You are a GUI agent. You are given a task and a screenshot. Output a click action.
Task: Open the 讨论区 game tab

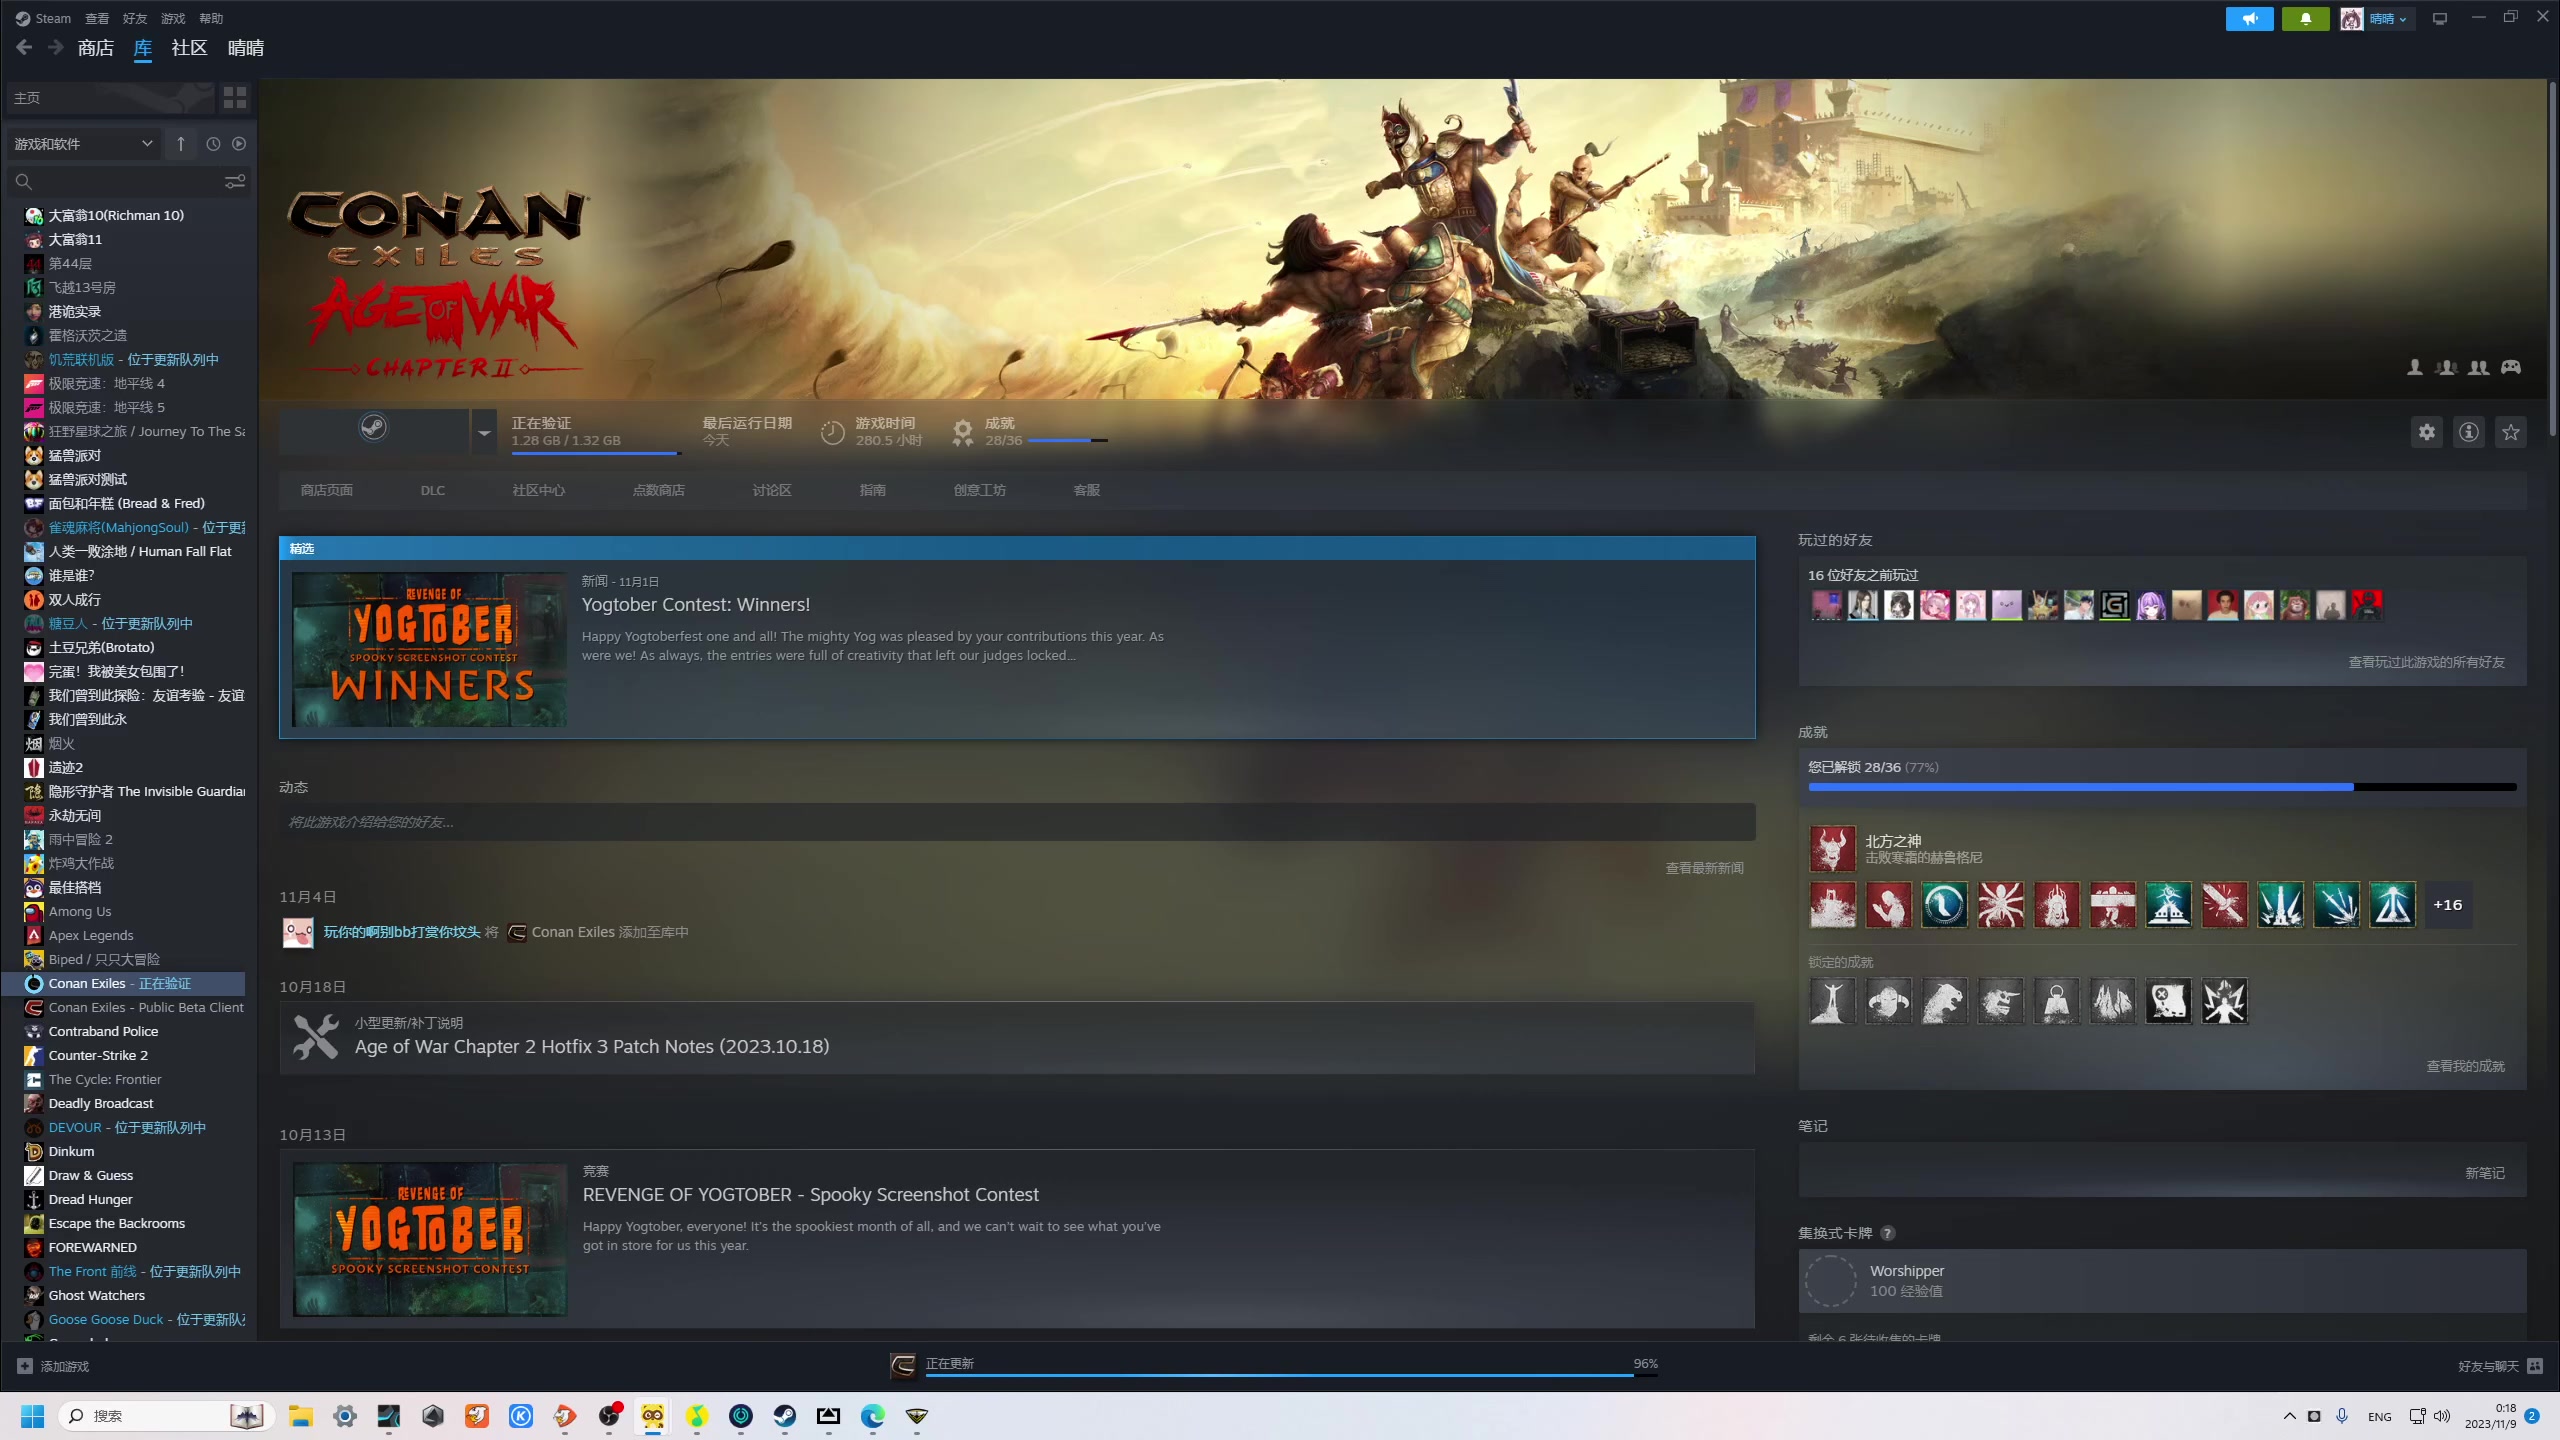[x=772, y=490]
